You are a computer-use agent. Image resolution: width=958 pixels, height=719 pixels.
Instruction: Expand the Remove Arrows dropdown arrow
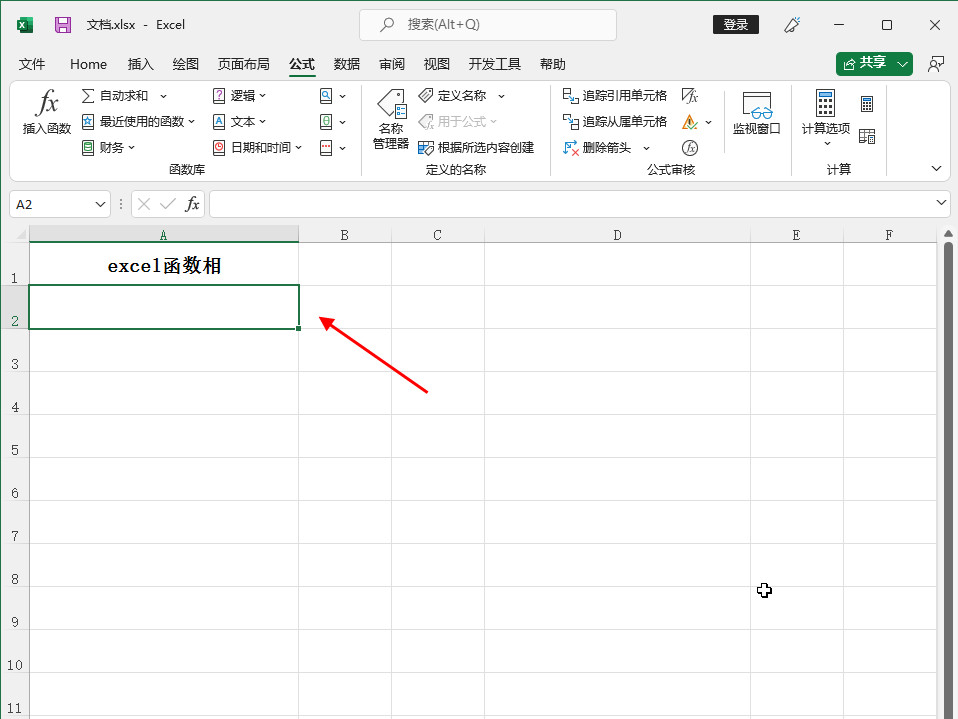pos(646,148)
